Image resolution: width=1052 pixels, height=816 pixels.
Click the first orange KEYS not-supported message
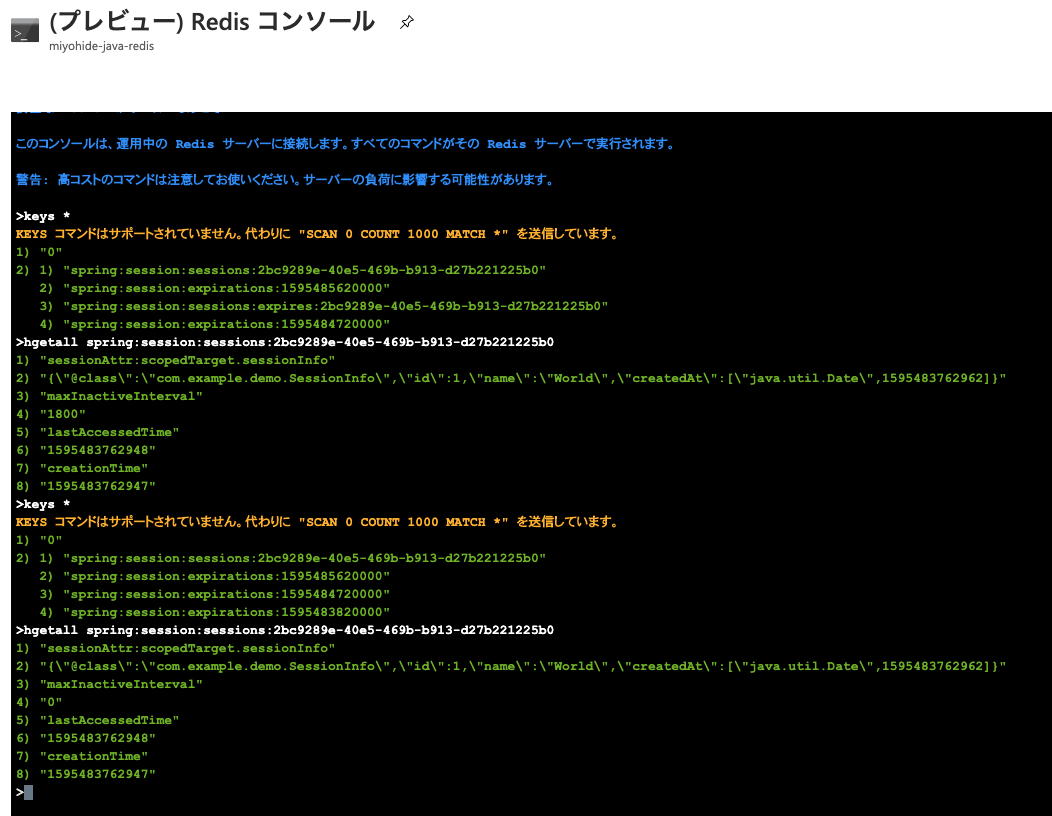click(x=317, y=234)
